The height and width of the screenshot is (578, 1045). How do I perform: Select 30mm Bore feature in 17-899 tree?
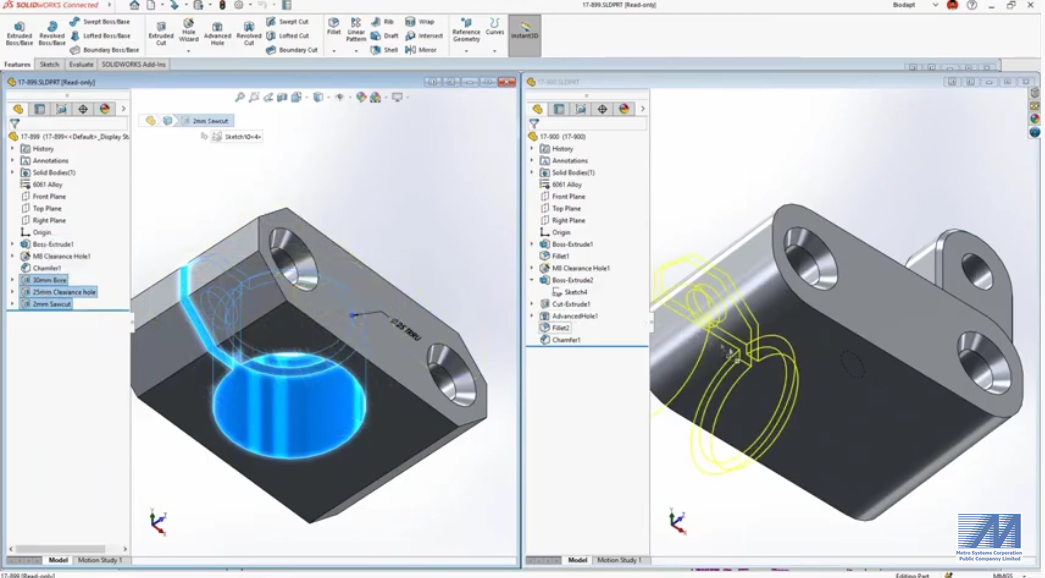pos(44,280)
